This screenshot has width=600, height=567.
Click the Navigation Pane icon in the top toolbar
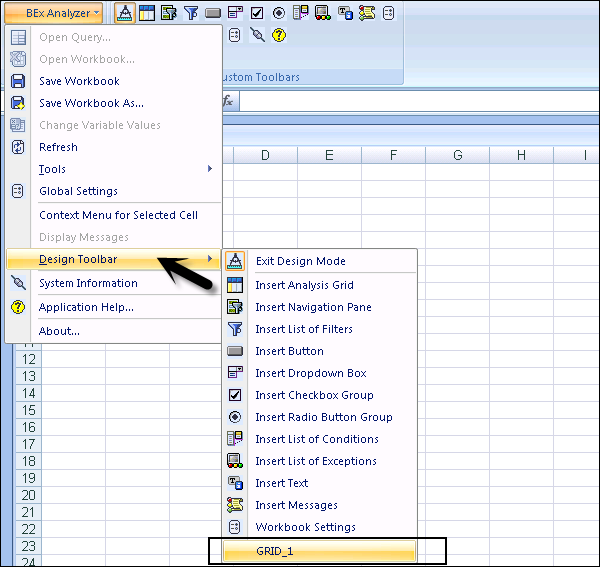pyautogui.click(x=169, y=13)
